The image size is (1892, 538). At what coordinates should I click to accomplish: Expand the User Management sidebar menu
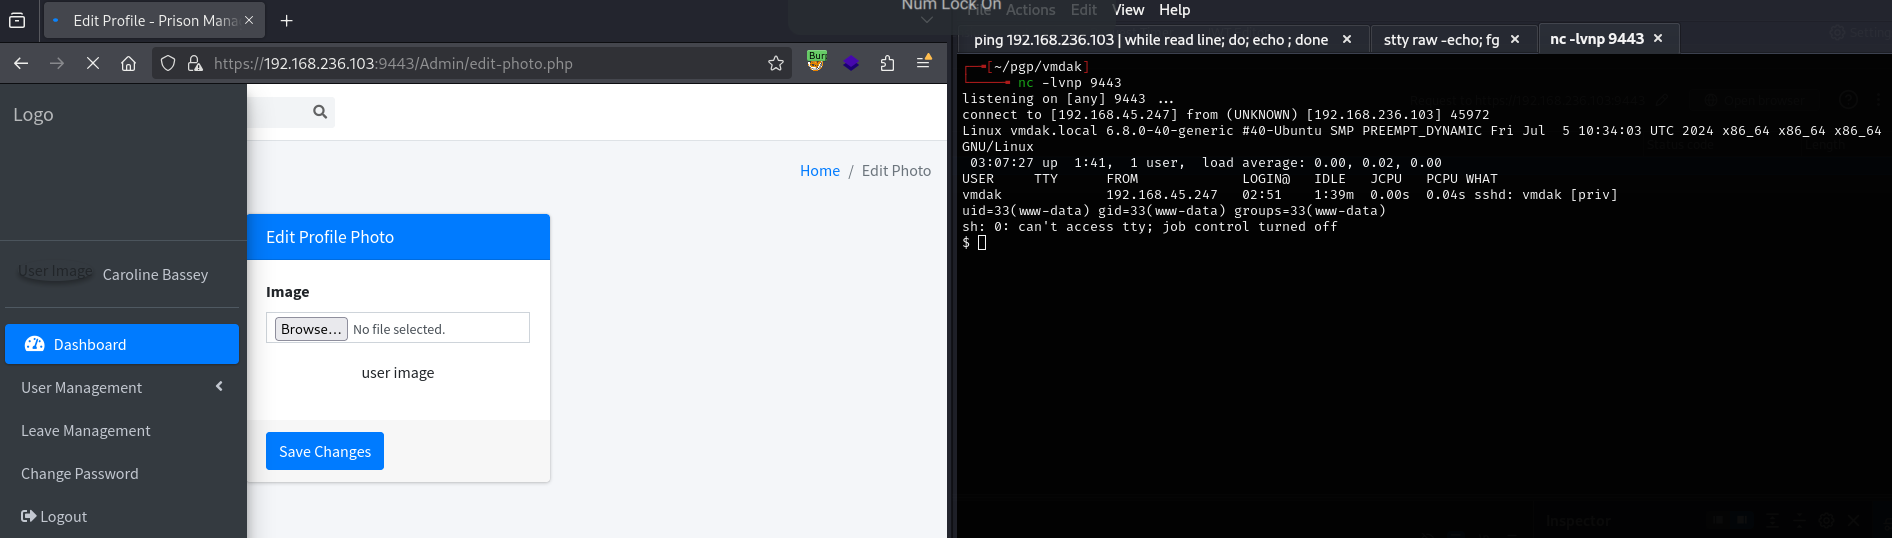point(121,387)
